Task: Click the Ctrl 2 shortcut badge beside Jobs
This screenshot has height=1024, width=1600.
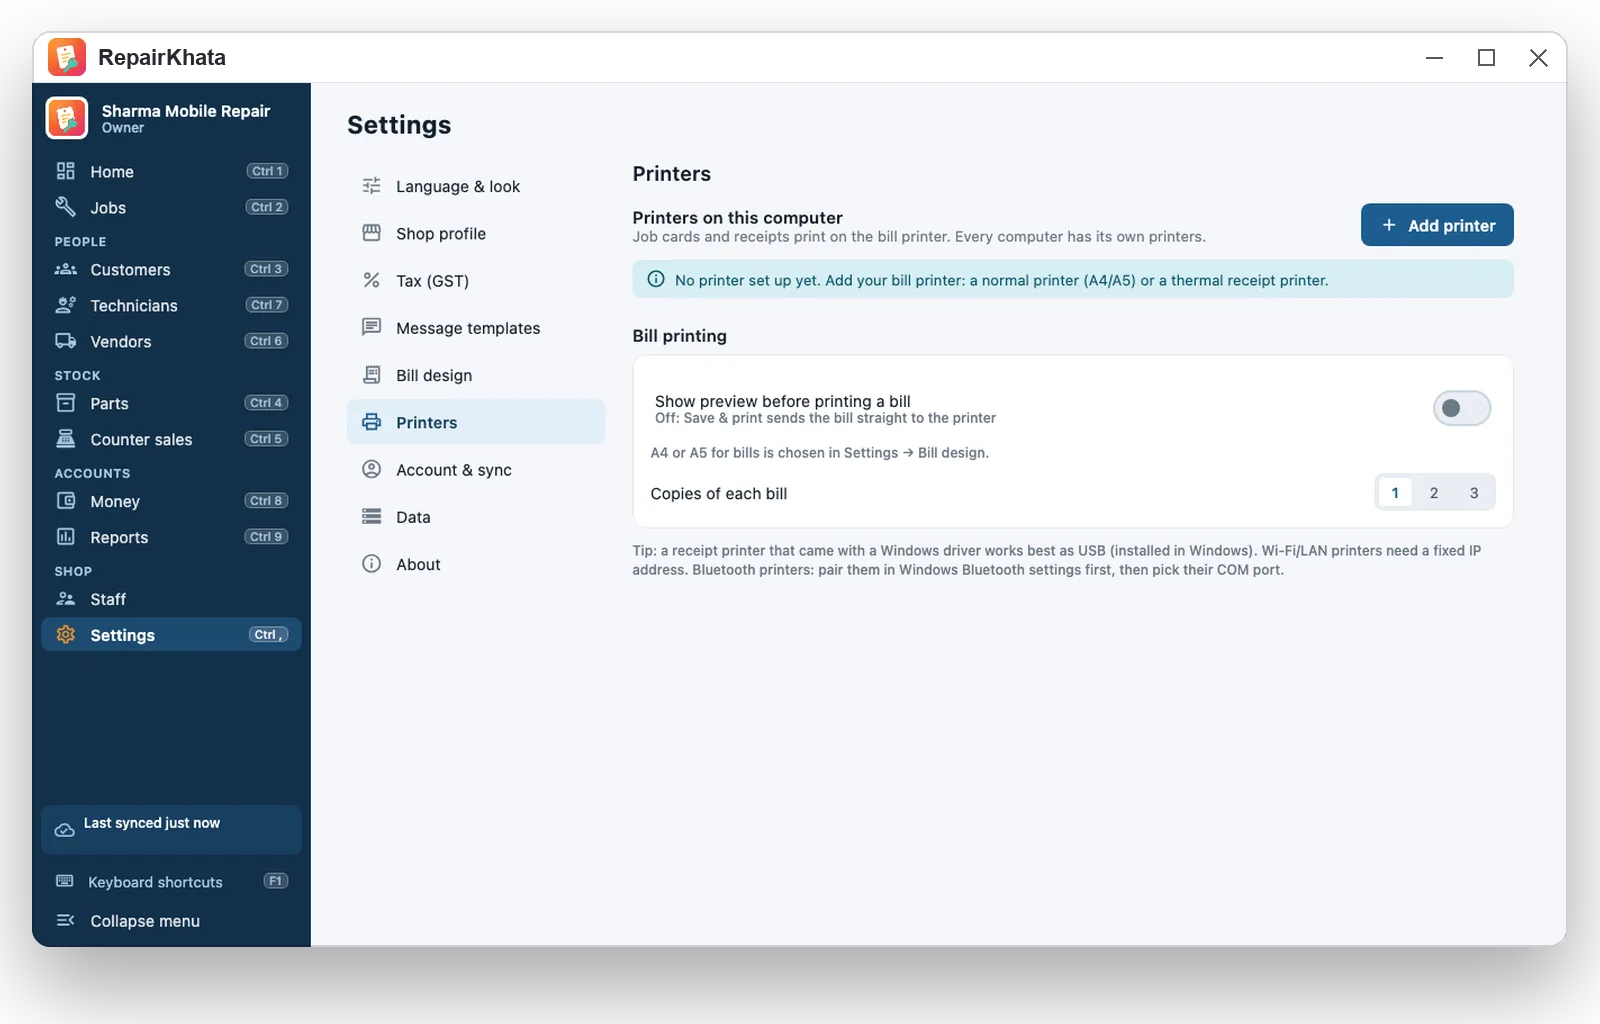Action: pos(267,207)
